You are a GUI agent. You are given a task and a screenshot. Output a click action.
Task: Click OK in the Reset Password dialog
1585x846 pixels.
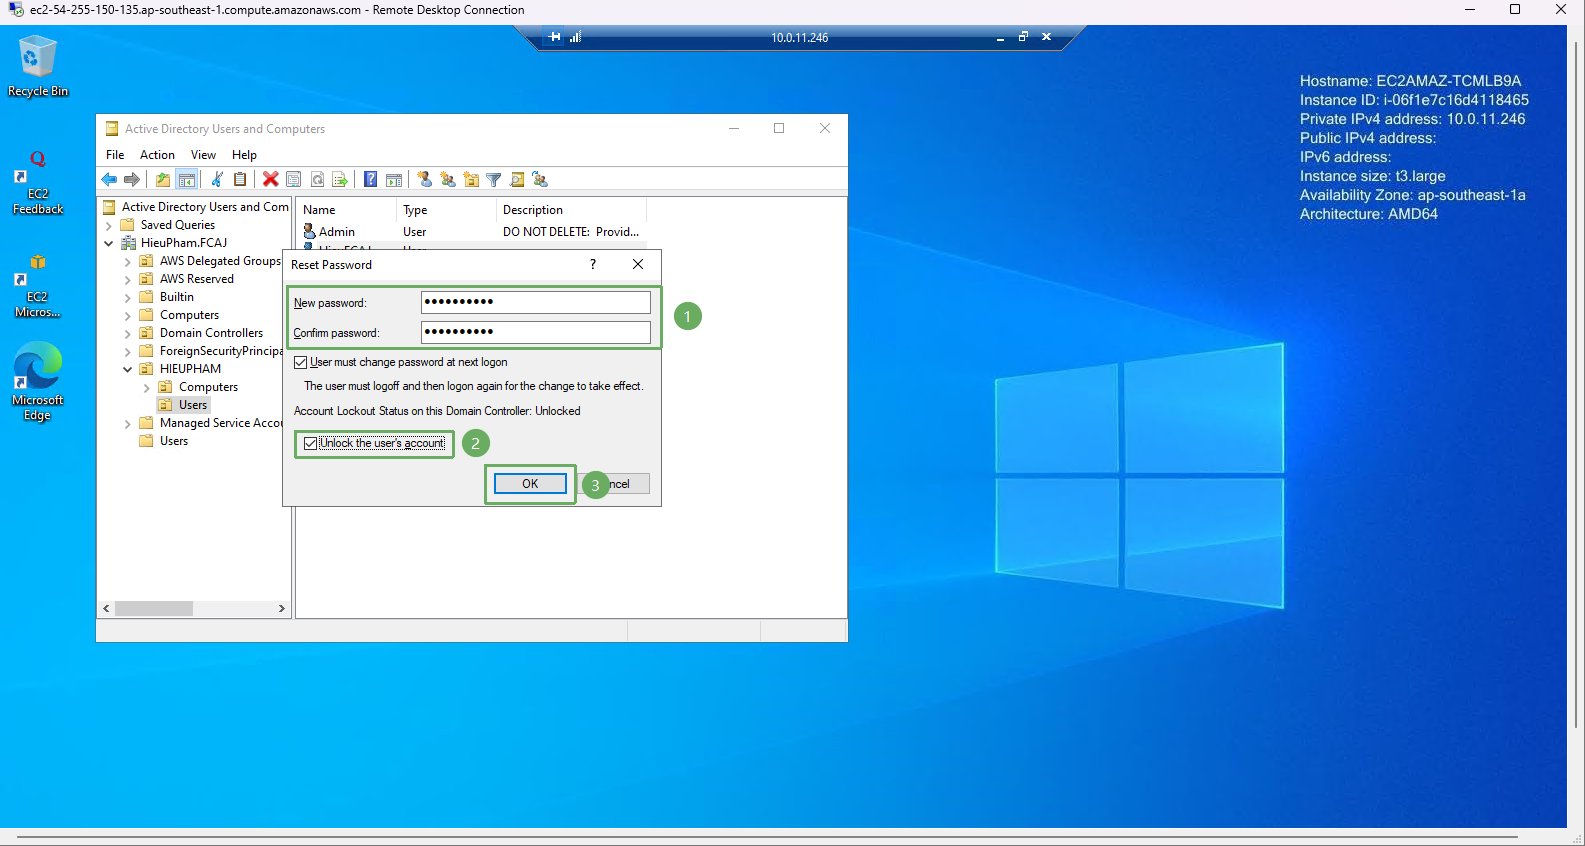(530, 484)
